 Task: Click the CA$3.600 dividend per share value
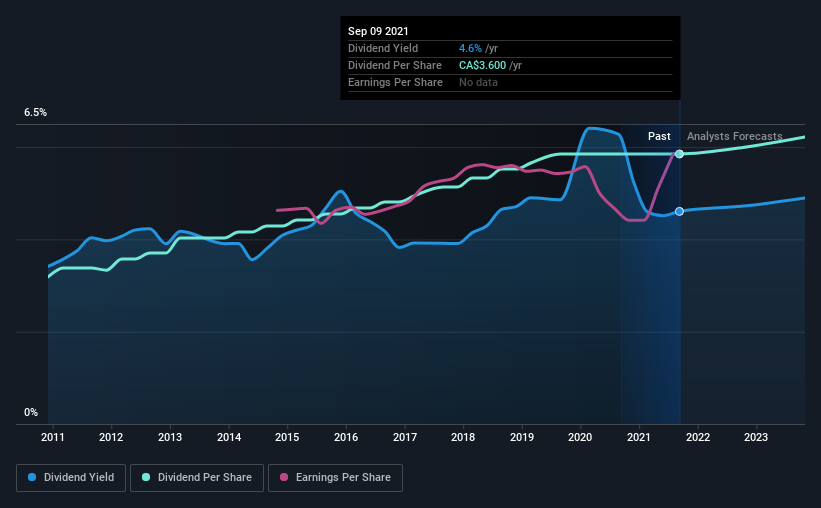(x=482, y=65)
